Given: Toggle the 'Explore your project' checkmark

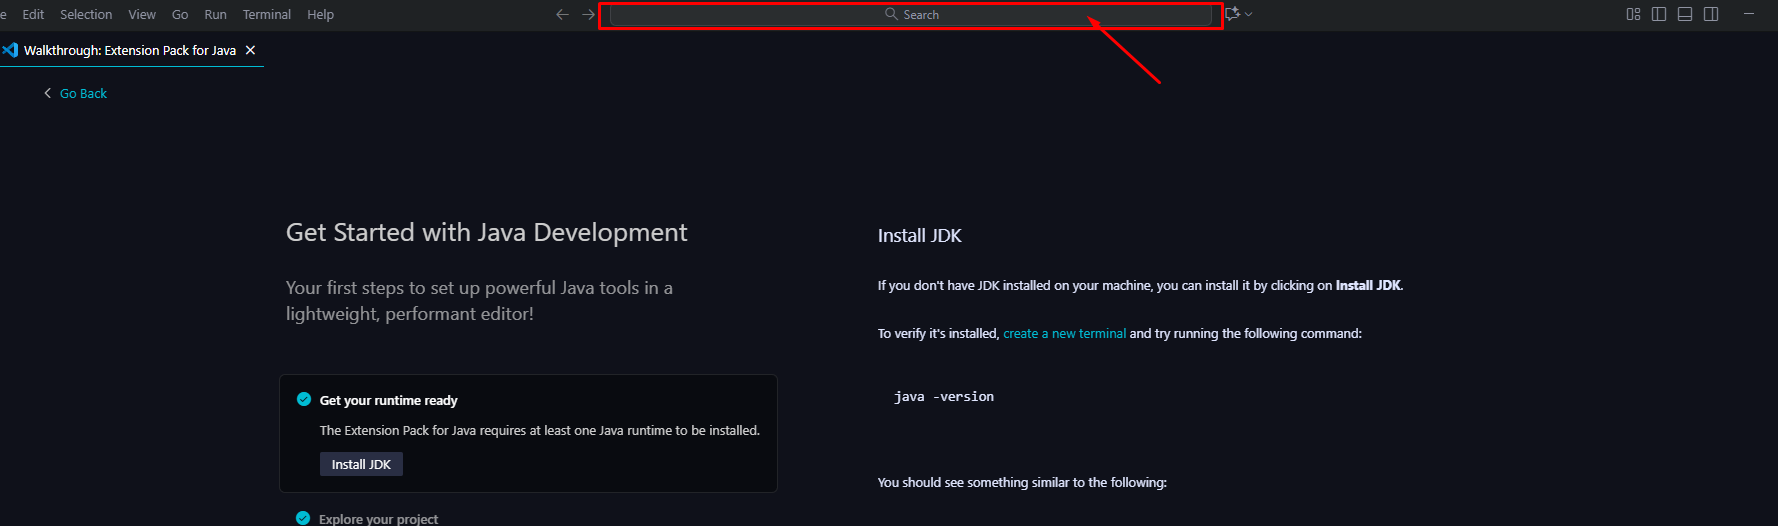Looking at the screenshot, I should point(303,518).
